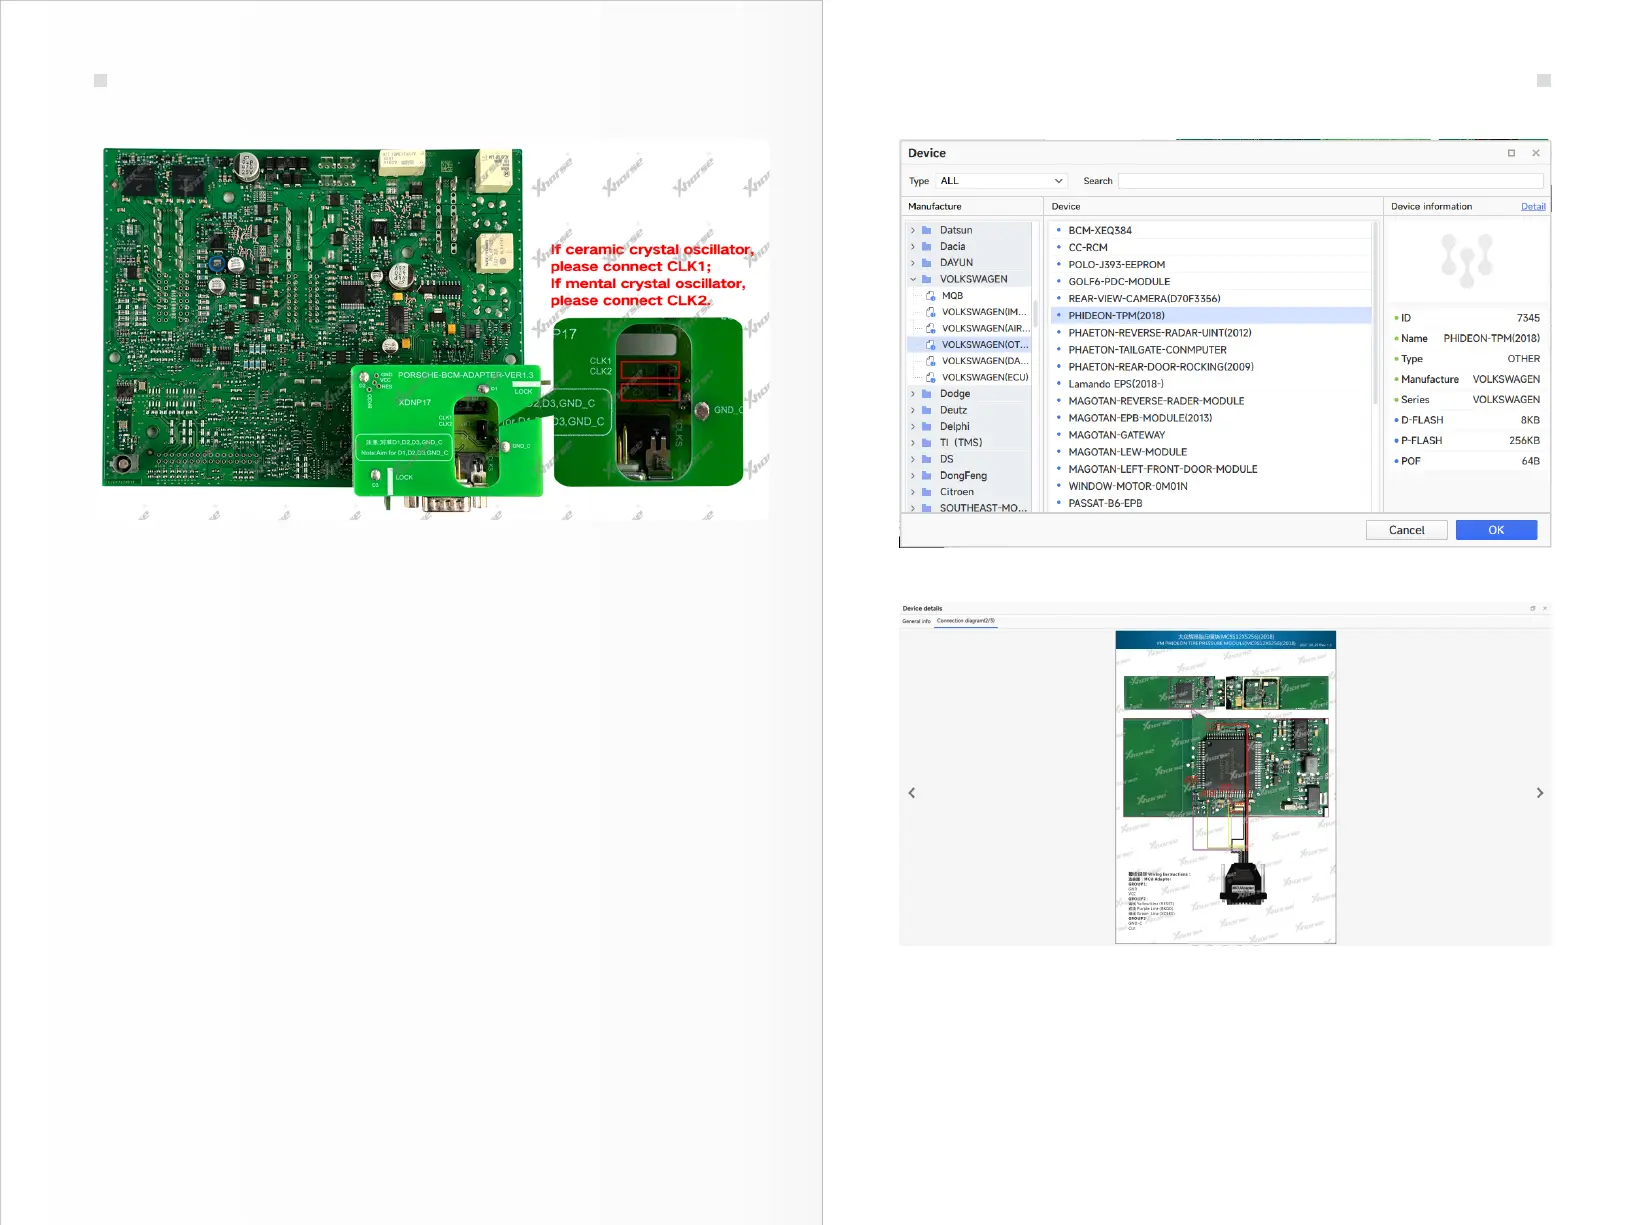The image size is (1644, 1225).
Task: Maximize the Device dialog window
Action: 1511,153
